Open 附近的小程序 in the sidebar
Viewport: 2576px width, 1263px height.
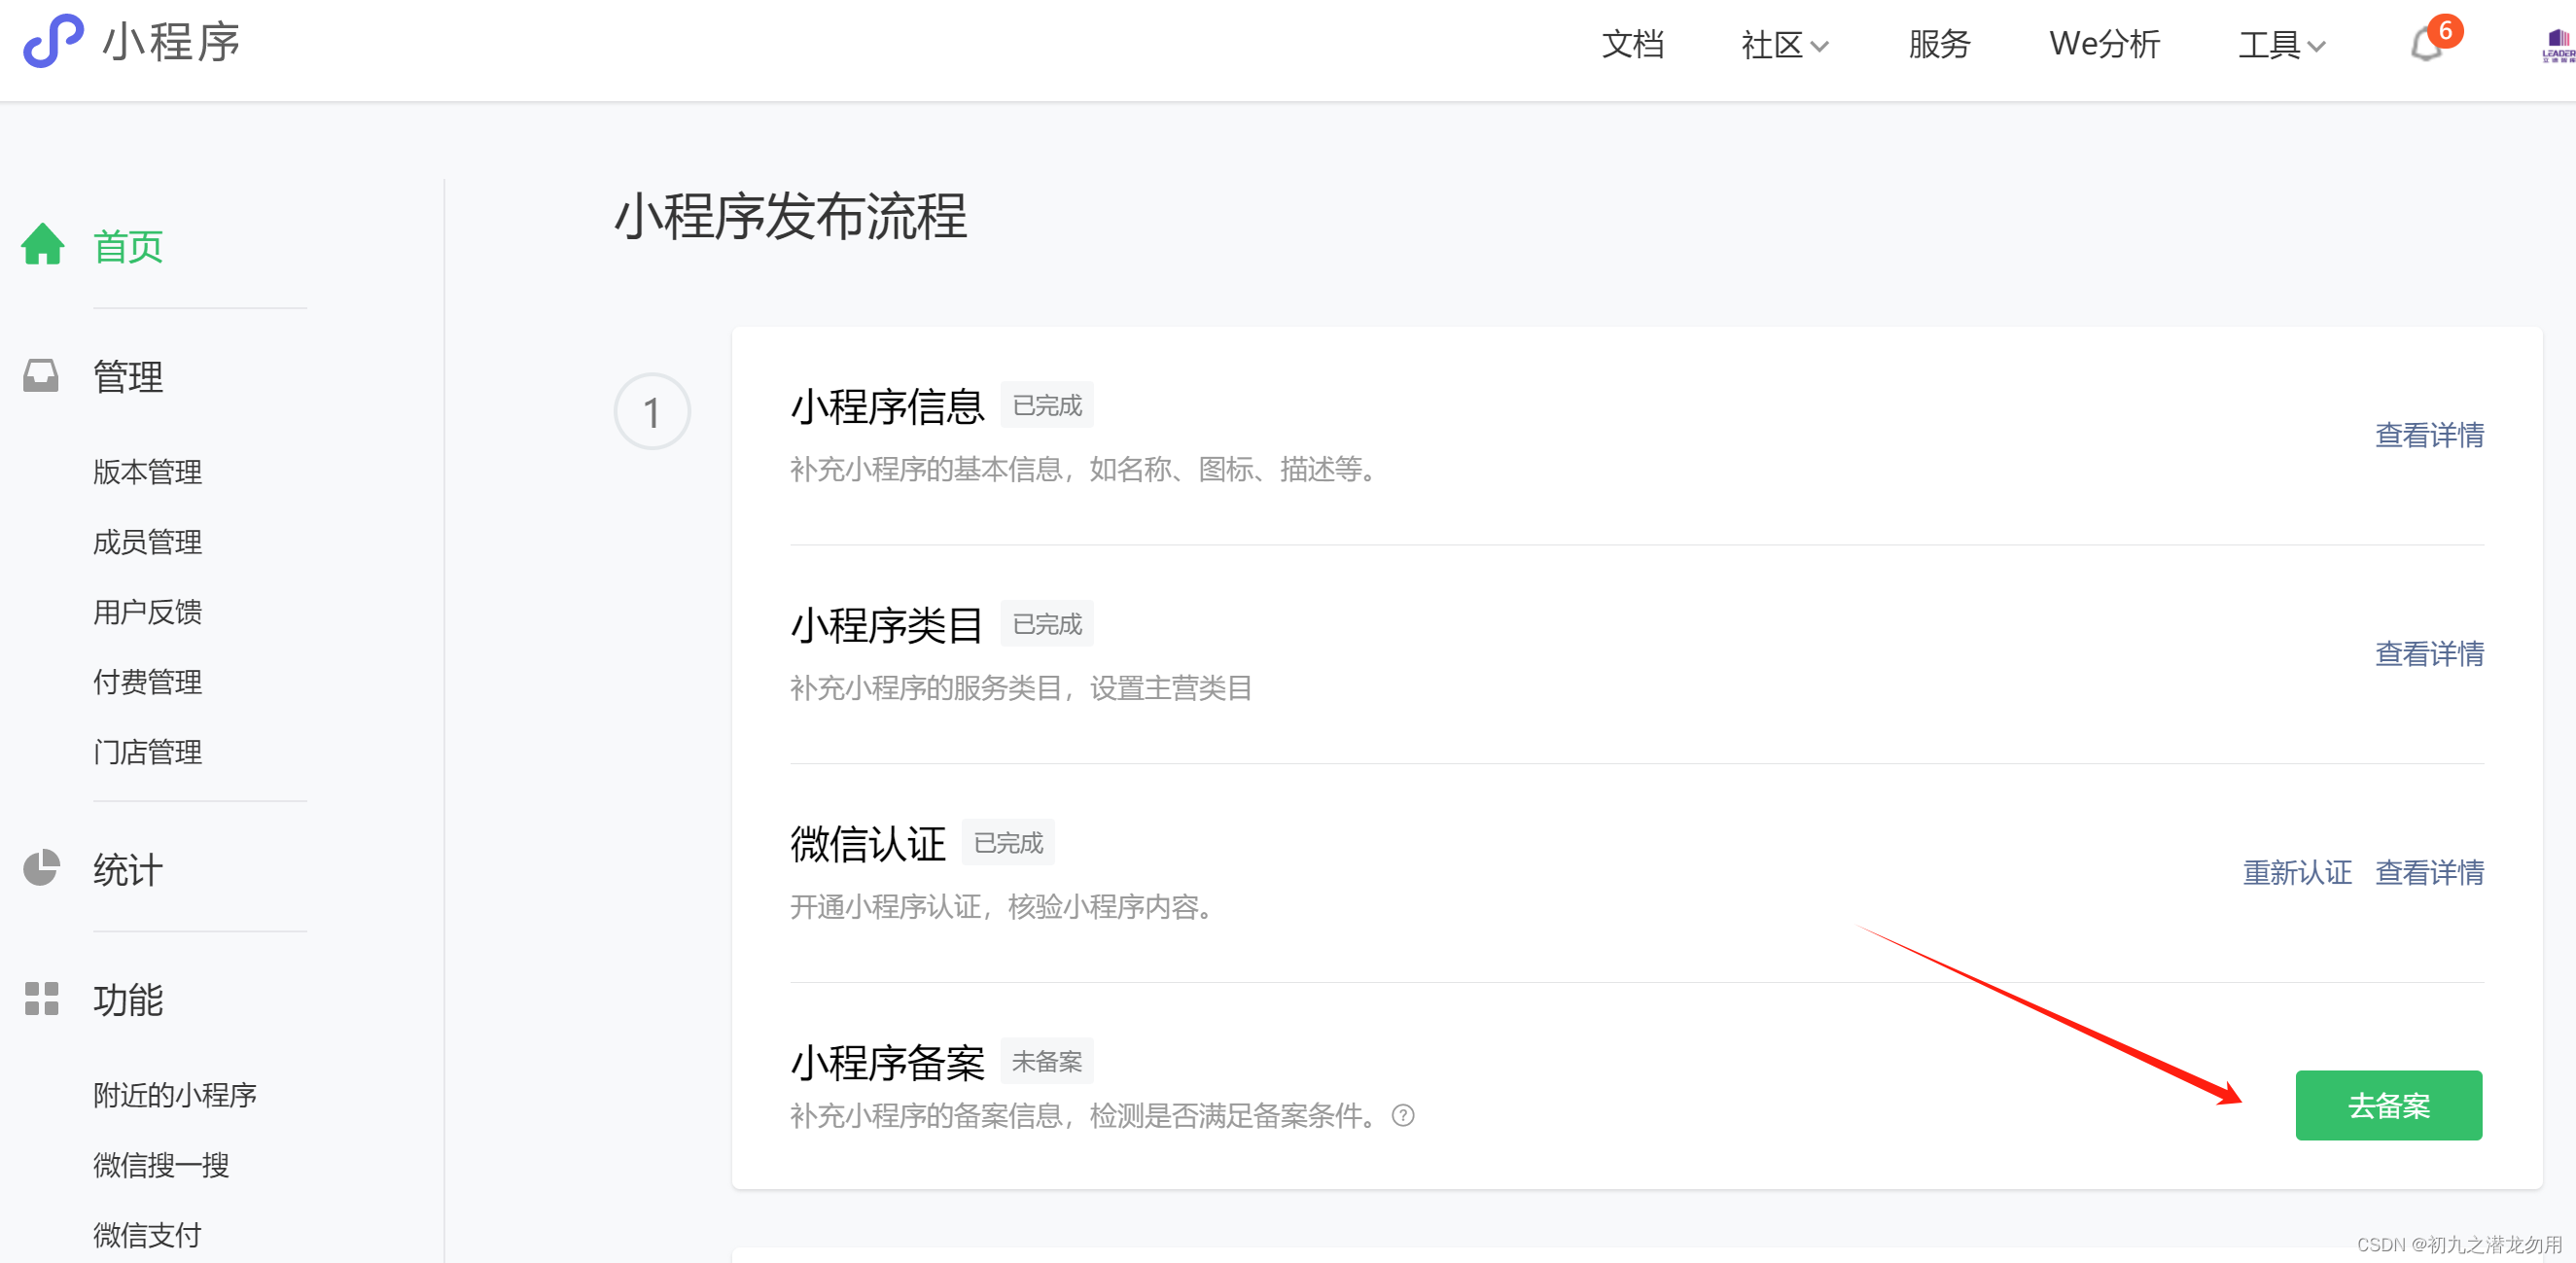175,1095
